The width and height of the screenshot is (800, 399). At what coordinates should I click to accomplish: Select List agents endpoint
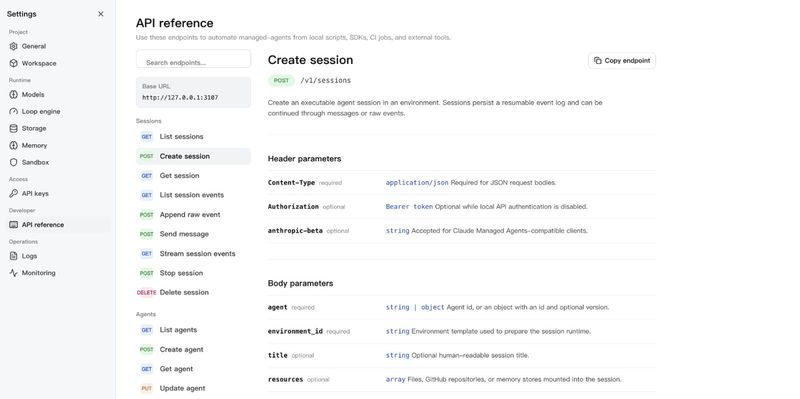pyautogui.click(x=193, y=330)
